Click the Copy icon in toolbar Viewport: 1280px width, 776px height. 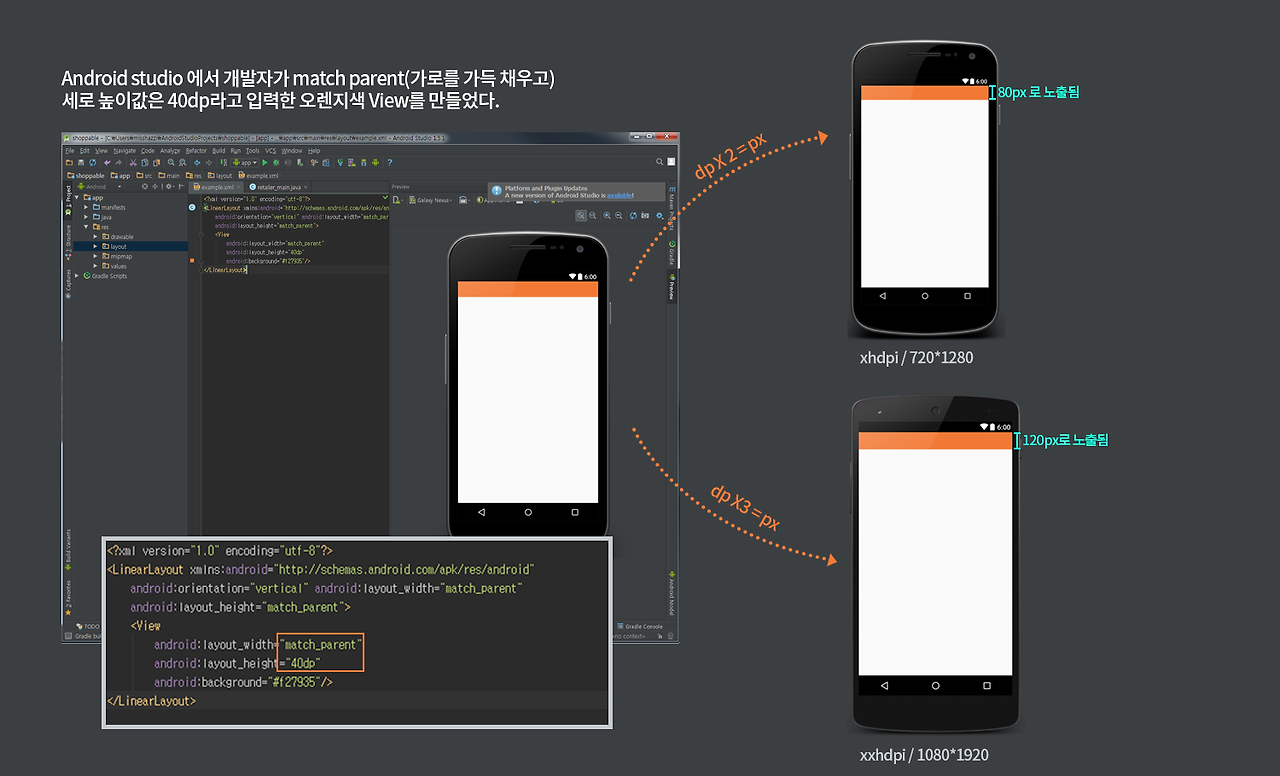pyautogui.click(x=144, y=162)
